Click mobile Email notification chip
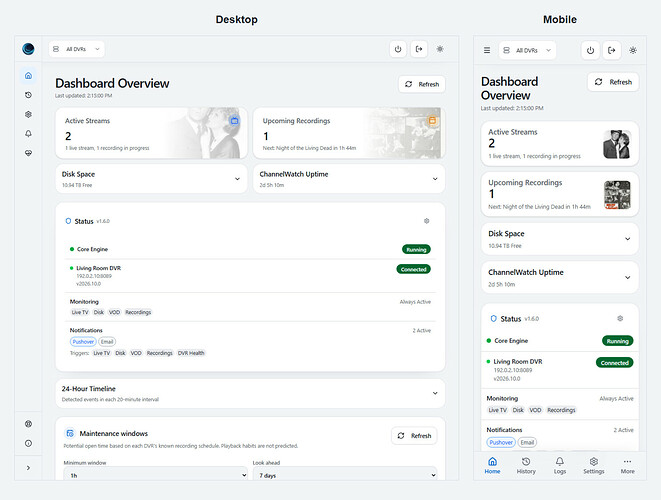Screen dimensions: 661x500 [x=527, y=442]
